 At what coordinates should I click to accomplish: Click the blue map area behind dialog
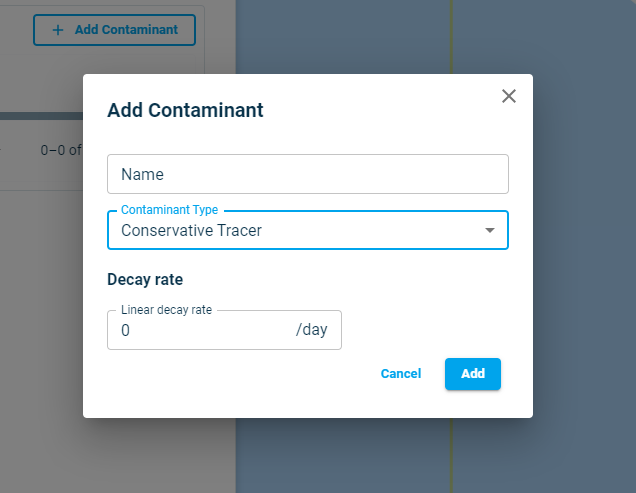coord(580,250)
